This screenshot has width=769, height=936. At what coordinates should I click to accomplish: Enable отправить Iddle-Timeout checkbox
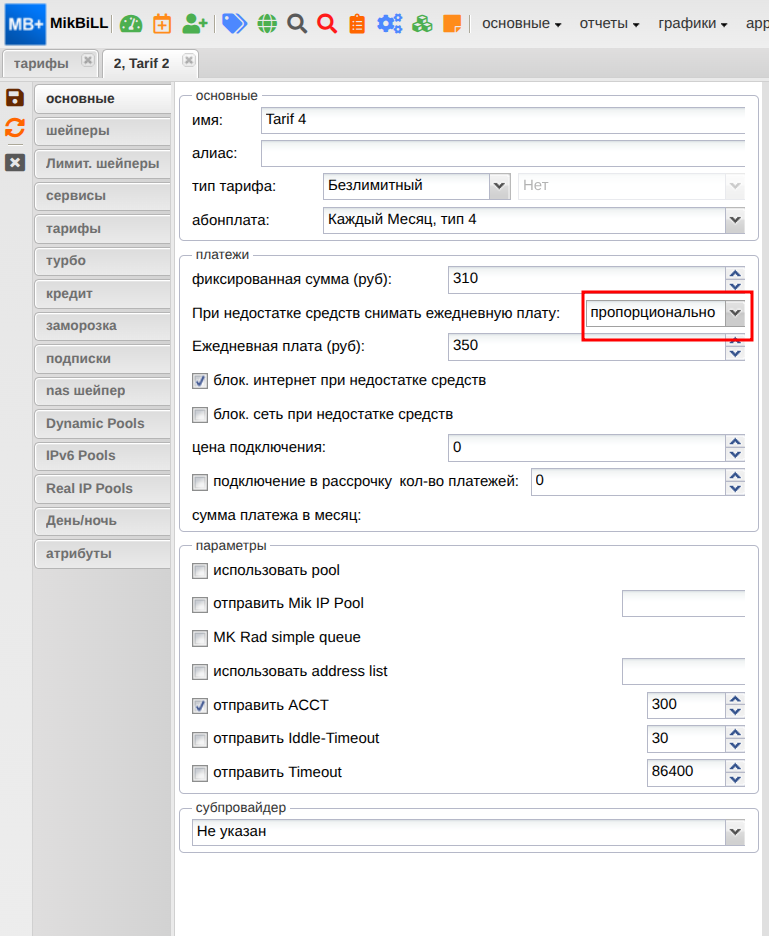coord(199,740)
